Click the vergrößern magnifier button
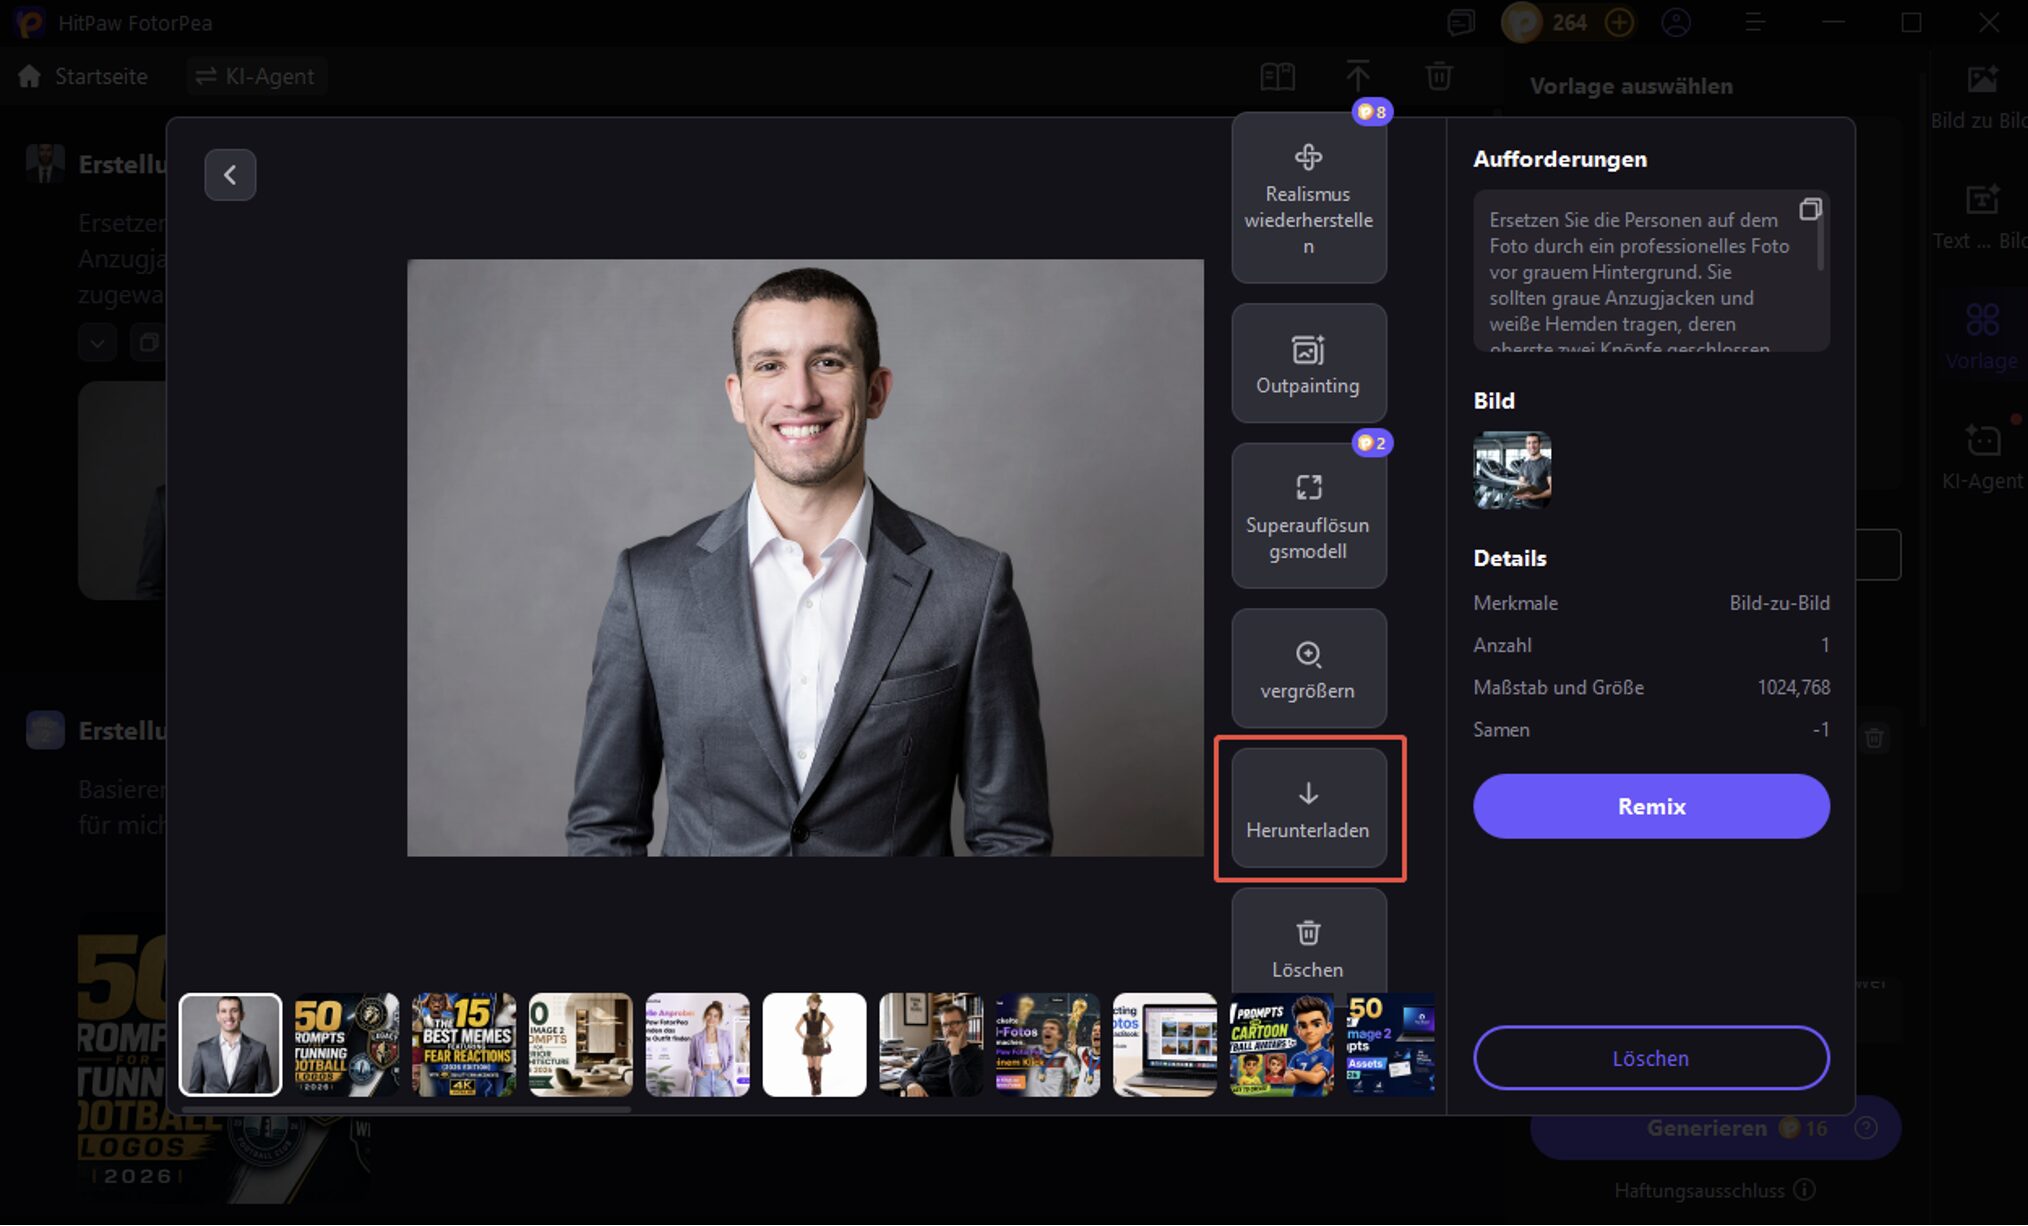The height and width of the screenshot is (1226, 2028). pyautogui.click(x=1308, y=669)
